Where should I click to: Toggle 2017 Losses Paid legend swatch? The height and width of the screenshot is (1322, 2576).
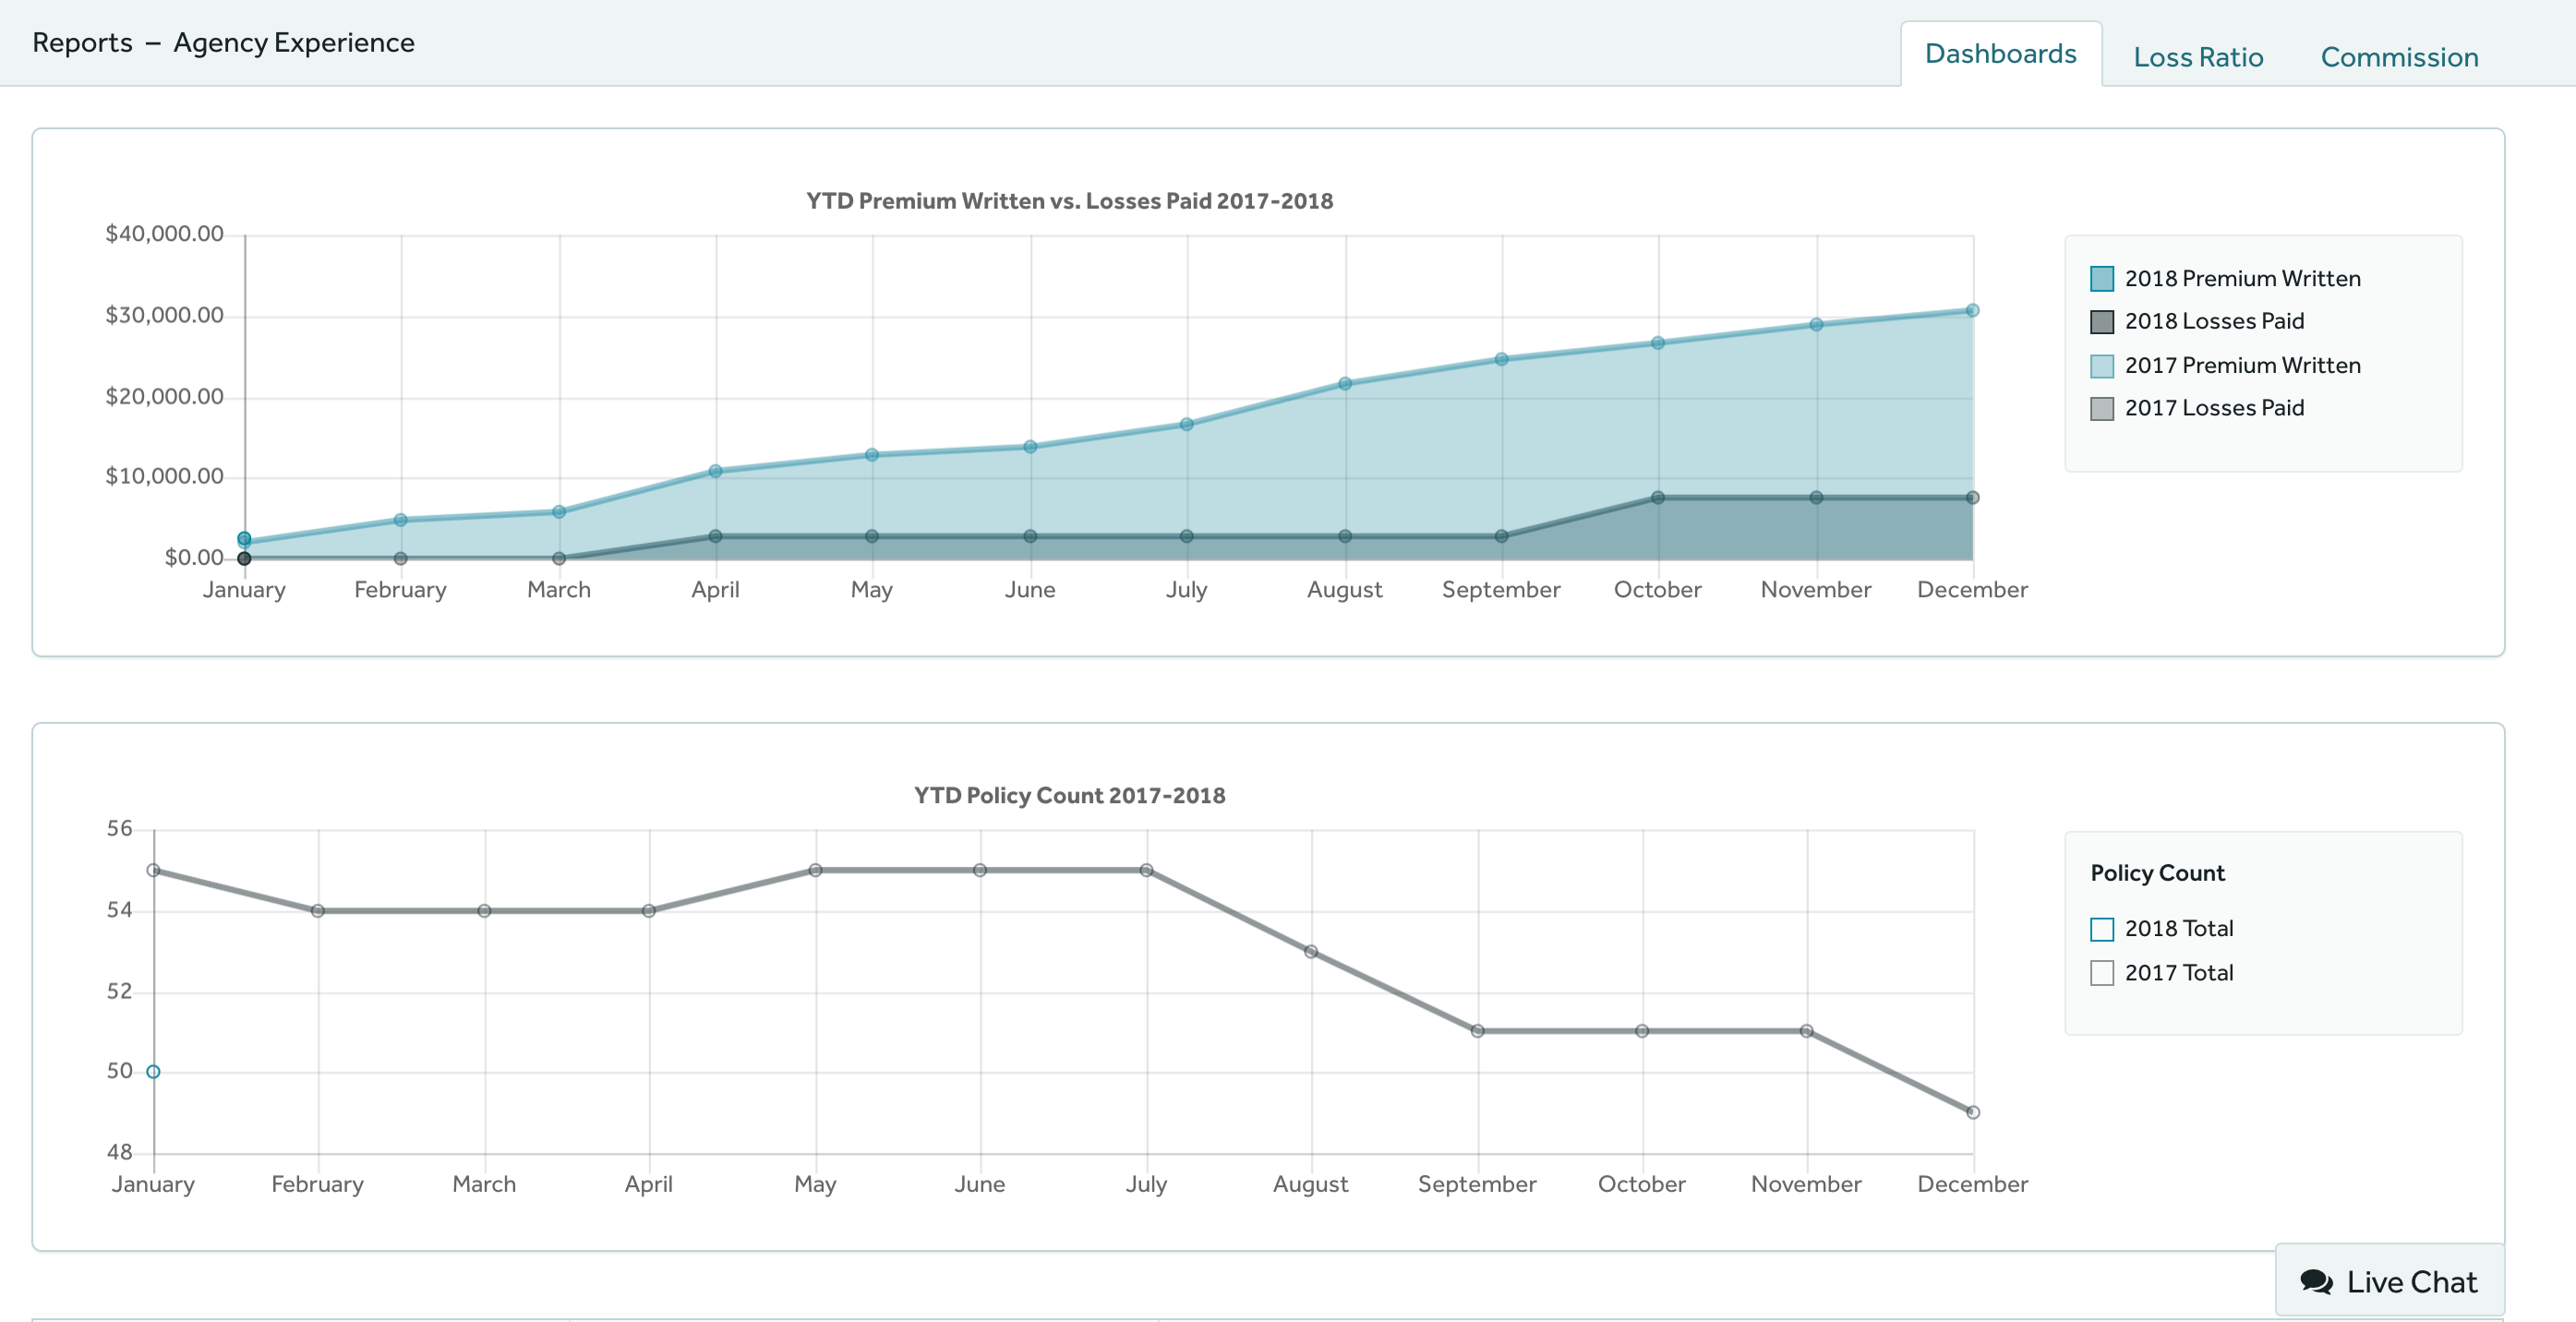click(2101, 409)
